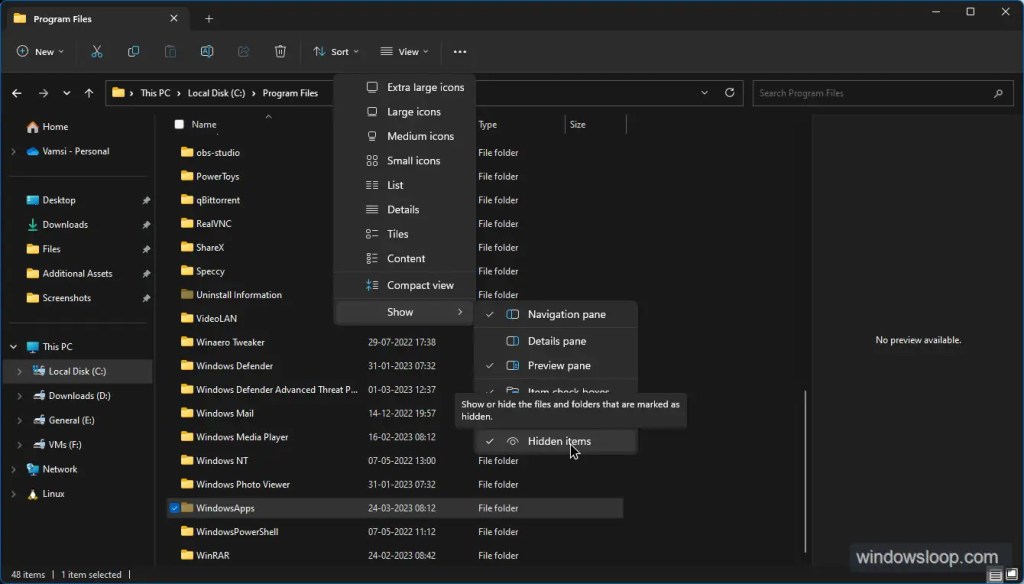Viewport: 1024px width, 584px height.
Task: Refresh the Program Files folder
Action: pos(729,93)
